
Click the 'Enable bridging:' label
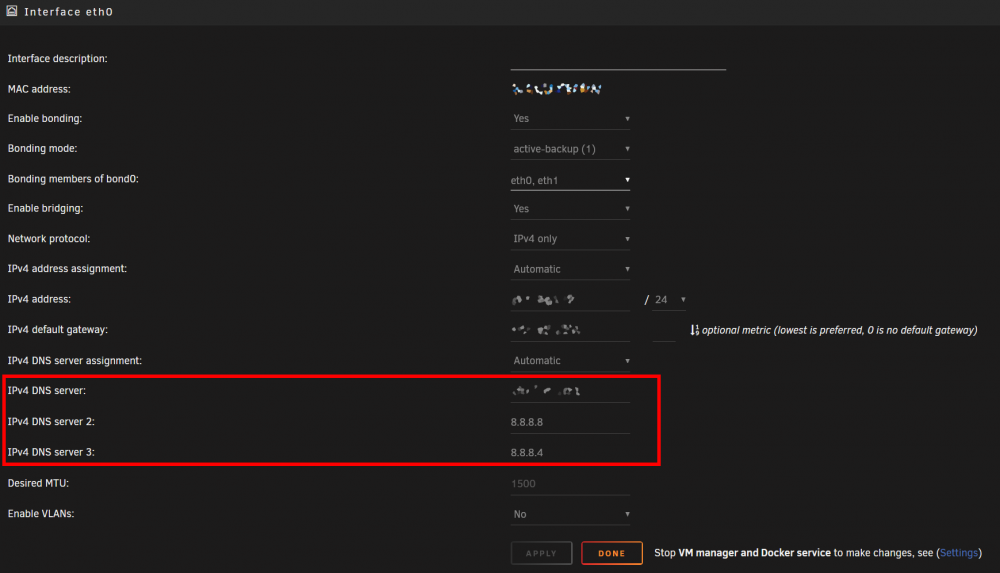pos(45,208)
